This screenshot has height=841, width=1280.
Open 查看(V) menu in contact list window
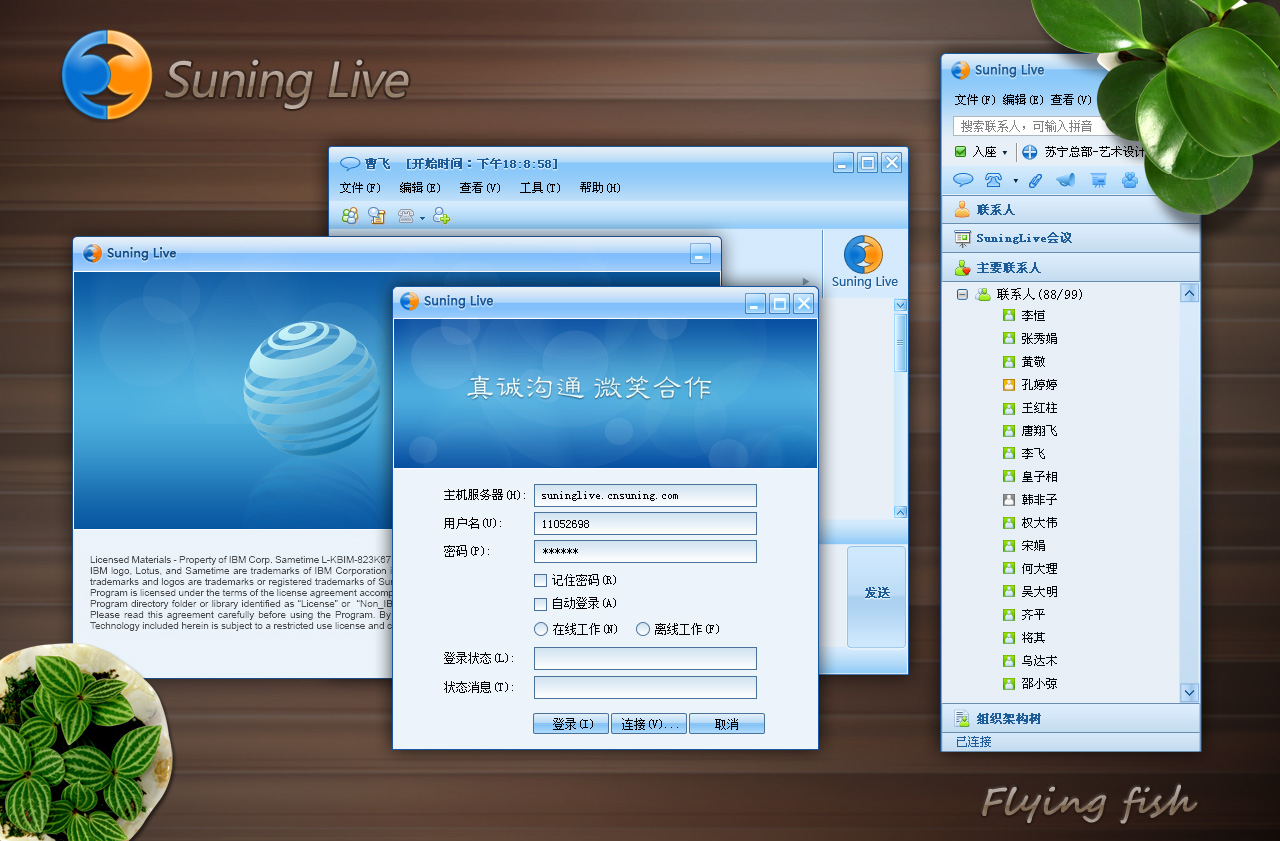(1071, 100)
